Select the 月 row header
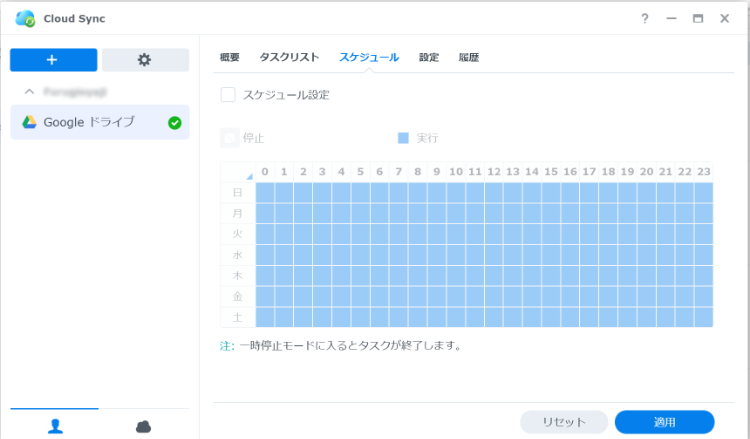Viewport: 750px width, 439px height. click(238, 213)
